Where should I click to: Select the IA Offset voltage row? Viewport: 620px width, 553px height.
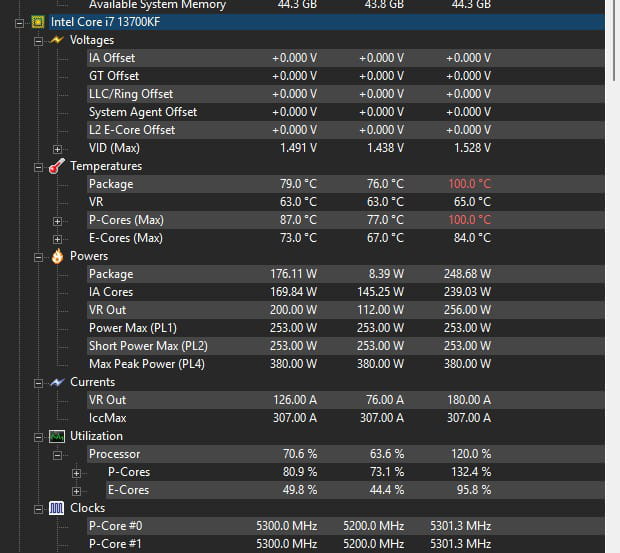tap(346, 58)
